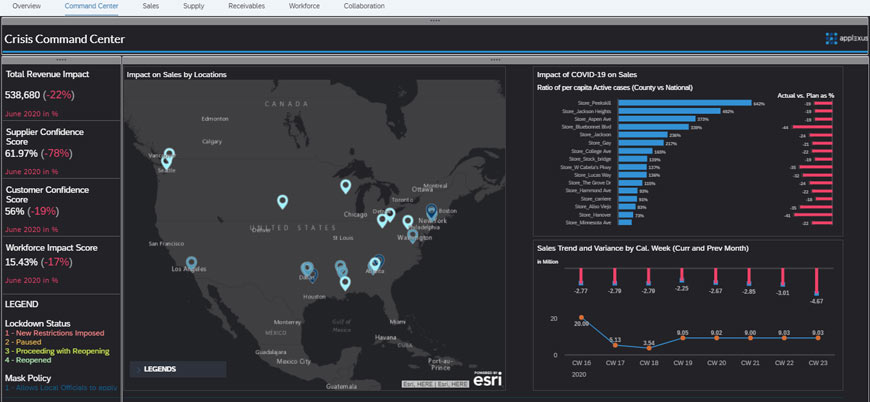Click the Store_Bluebonnet Blvd blue bar
Image resolution: width=870 pixels, height=402 pixels.
click(x=654, y=127)
